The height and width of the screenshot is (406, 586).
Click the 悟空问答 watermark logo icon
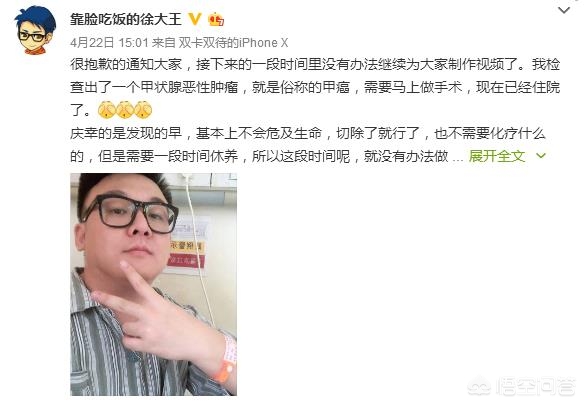[480, 386]
